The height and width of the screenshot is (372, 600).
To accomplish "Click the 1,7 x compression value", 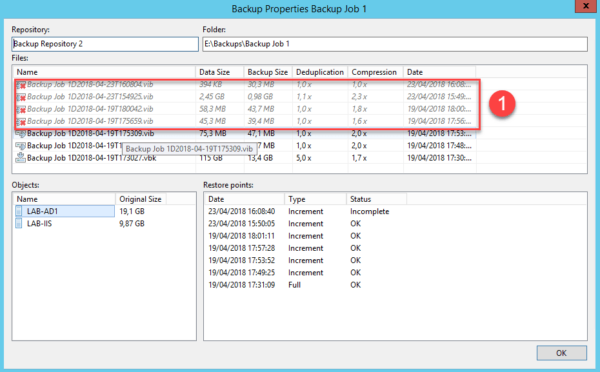I will click(359, 158).
